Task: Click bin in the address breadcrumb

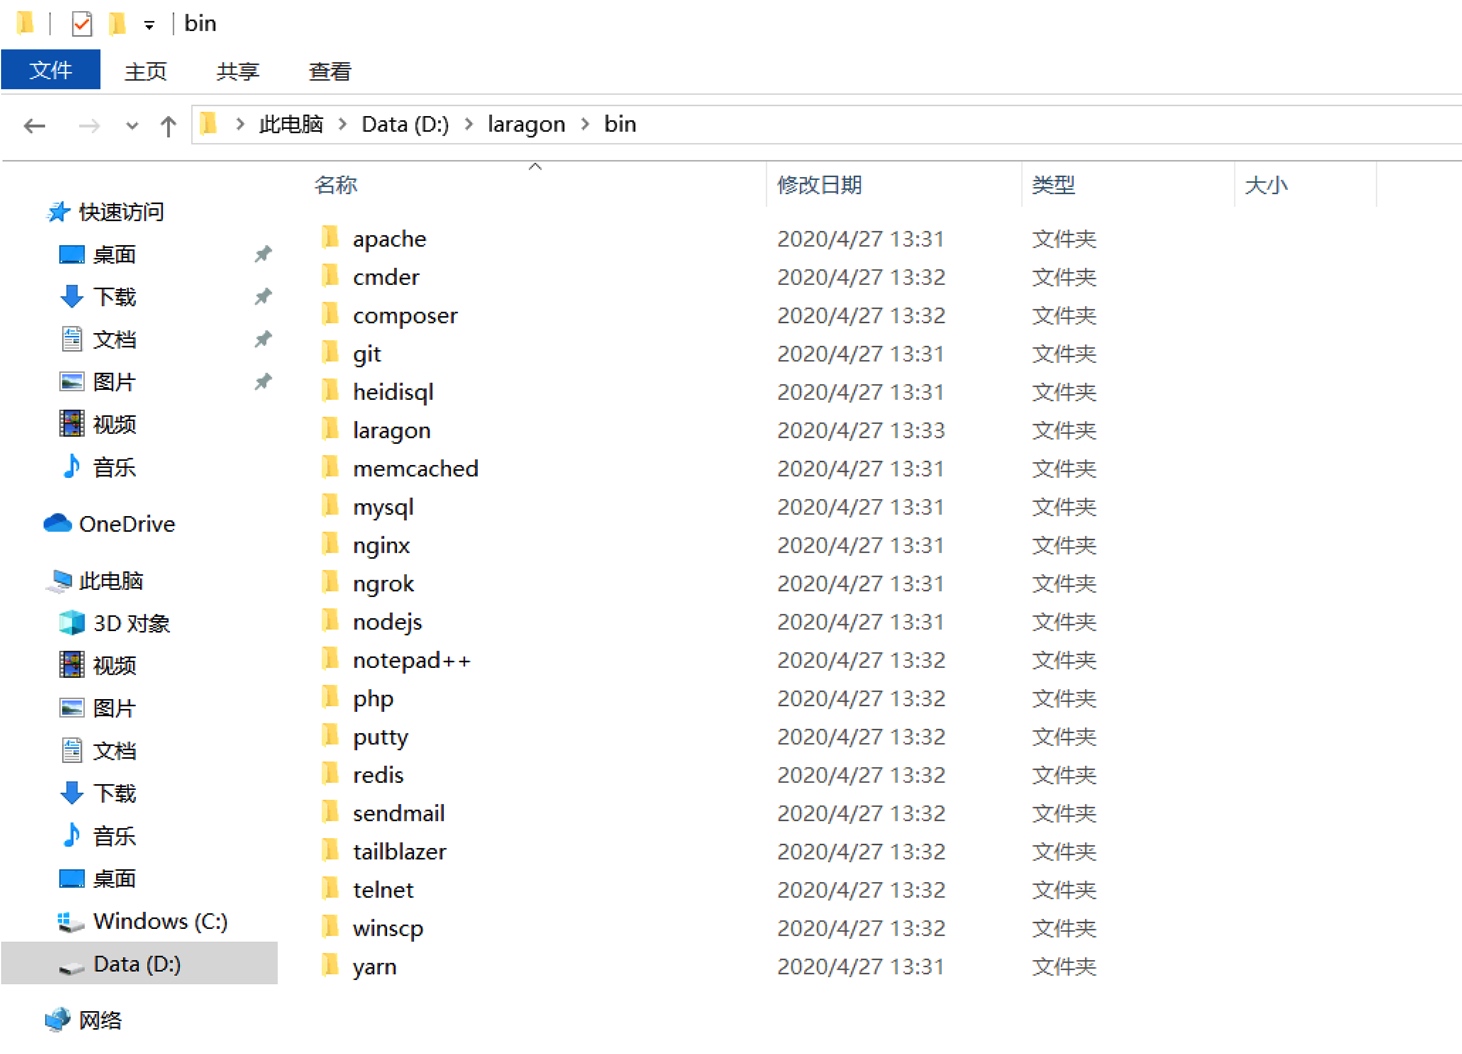Action: [x=620, y=124]
